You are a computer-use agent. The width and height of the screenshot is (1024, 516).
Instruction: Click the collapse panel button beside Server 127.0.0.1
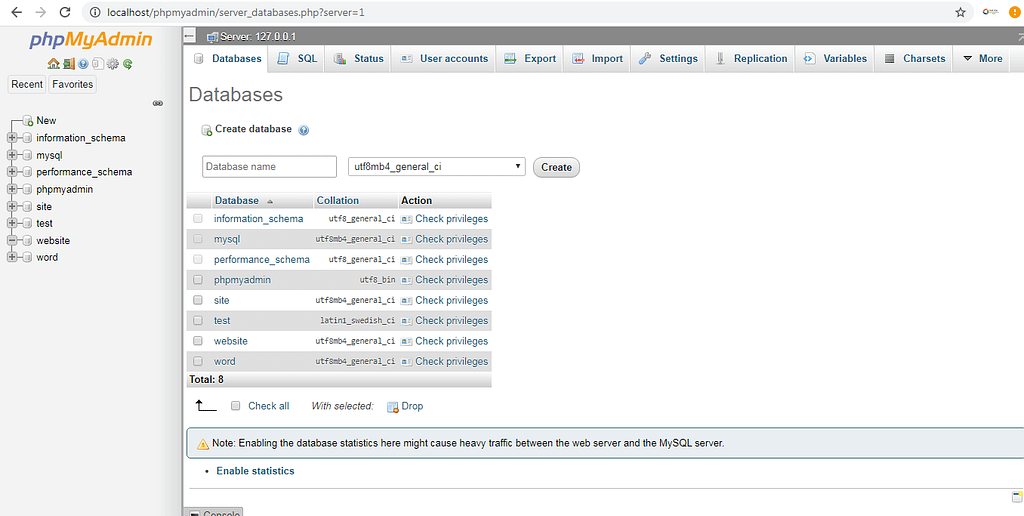pyautogui.click(x=190, y=37)
